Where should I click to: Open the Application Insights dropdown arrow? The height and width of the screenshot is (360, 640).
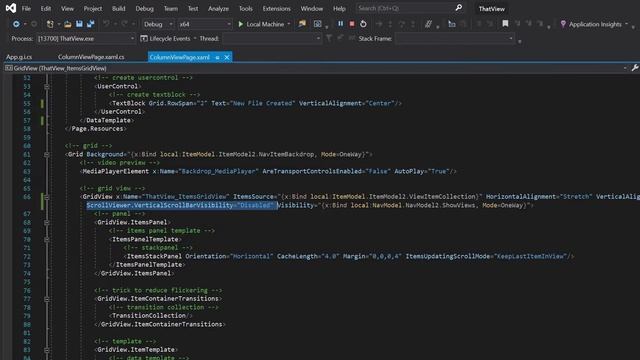coord(627,24)
